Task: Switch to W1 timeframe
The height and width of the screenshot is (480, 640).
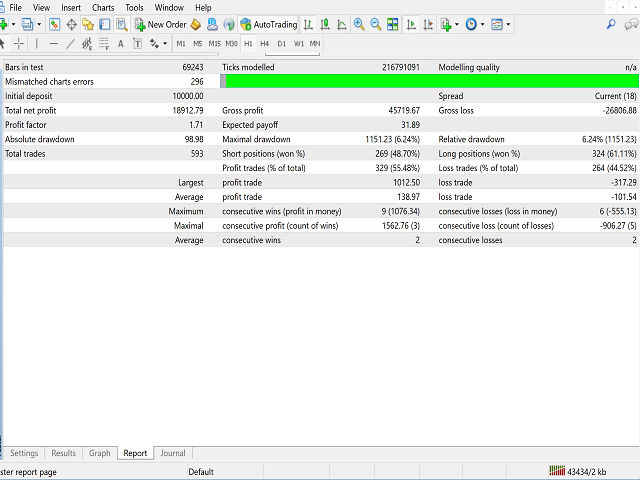Action: tap(299, 43)
